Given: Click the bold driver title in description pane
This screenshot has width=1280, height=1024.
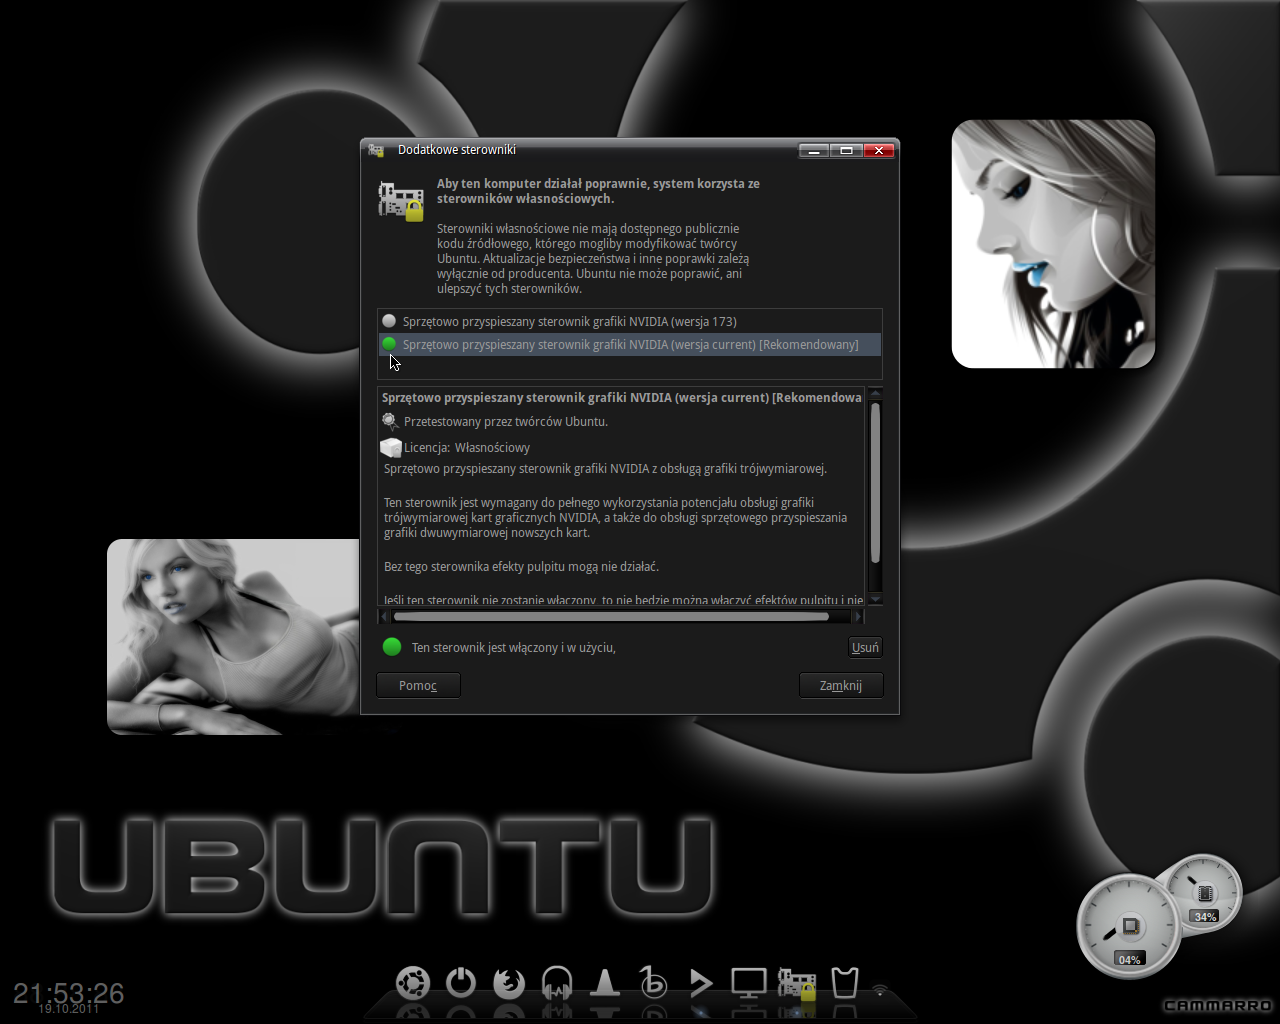Looking at the screenshot, I should [x=621, y=398].
